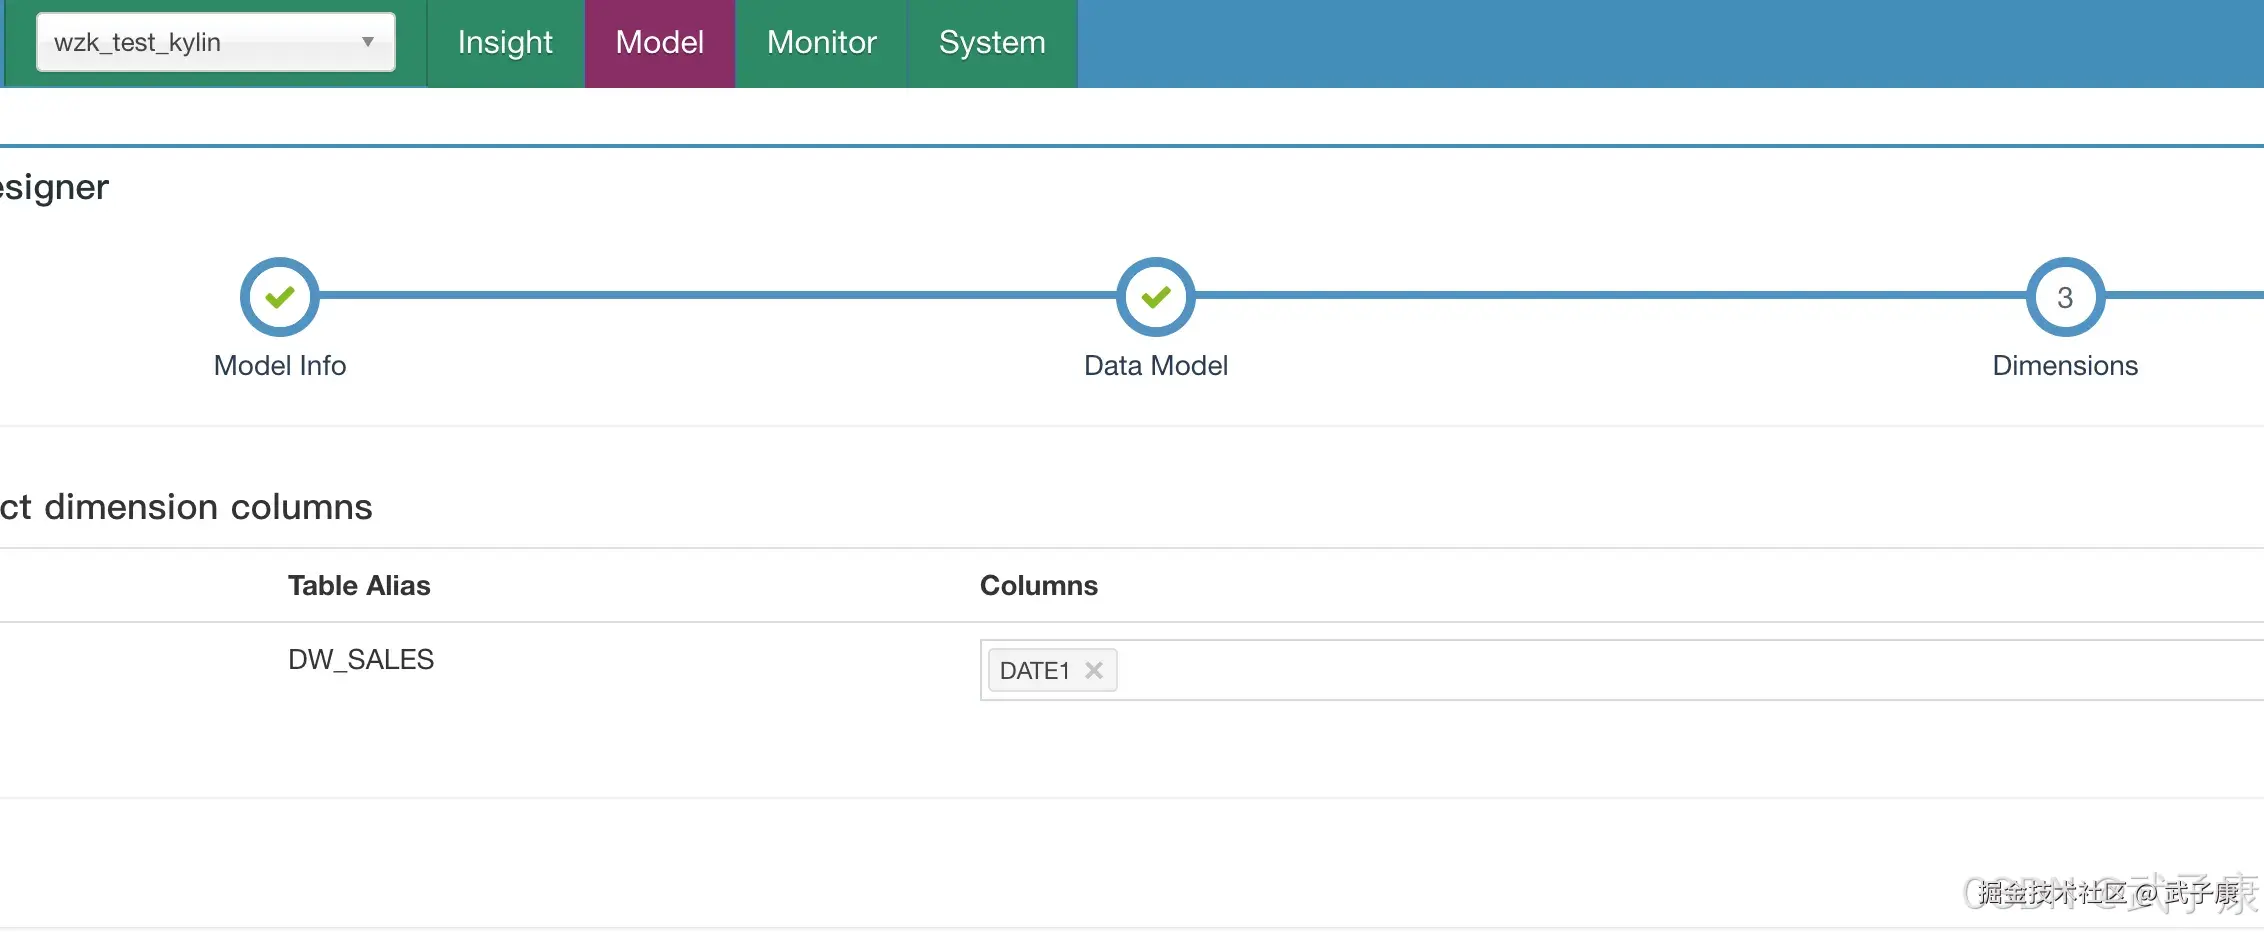The width and height of the screenshot is (2264, 932).
Task: Click the Data Model checkmark step icon
Action: pyautogui.click(x=1156, y=297)
